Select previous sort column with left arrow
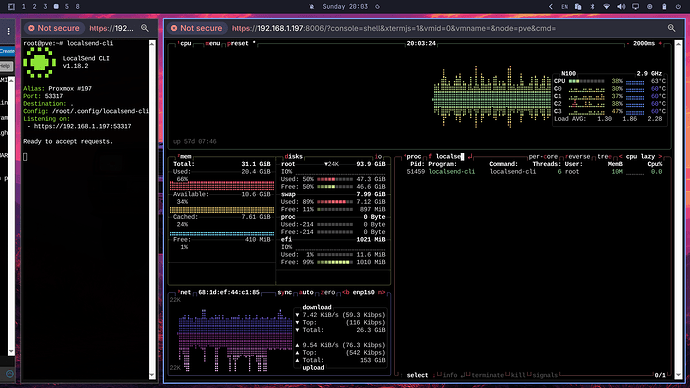 point(620,157)
